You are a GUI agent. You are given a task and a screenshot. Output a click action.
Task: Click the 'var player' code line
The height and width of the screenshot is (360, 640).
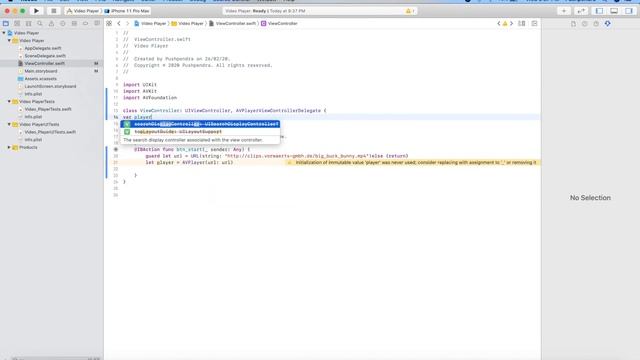click(x=137, y=117)
